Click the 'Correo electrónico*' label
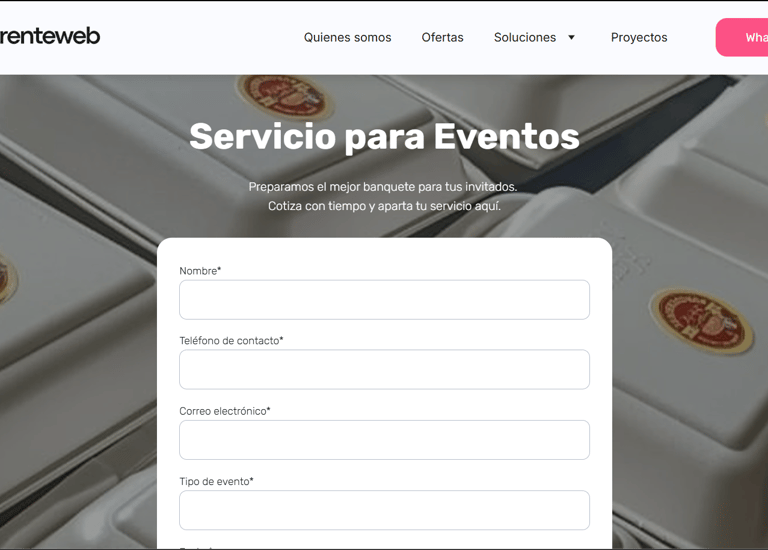Screen dimensions: 768x550 click(x=225, y=411)
